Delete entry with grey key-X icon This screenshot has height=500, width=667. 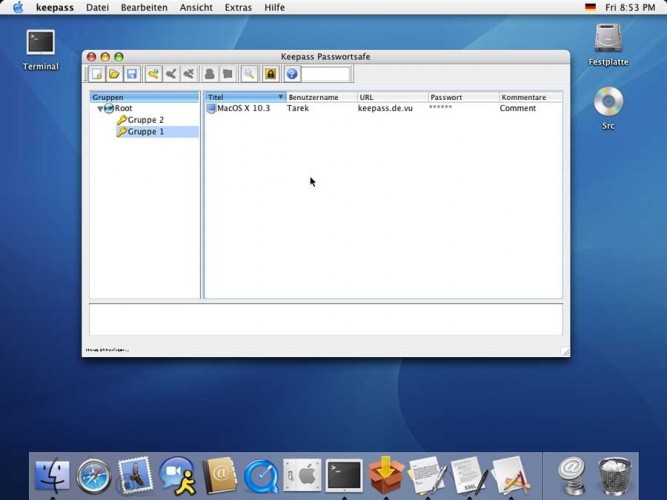coord(188,74)
